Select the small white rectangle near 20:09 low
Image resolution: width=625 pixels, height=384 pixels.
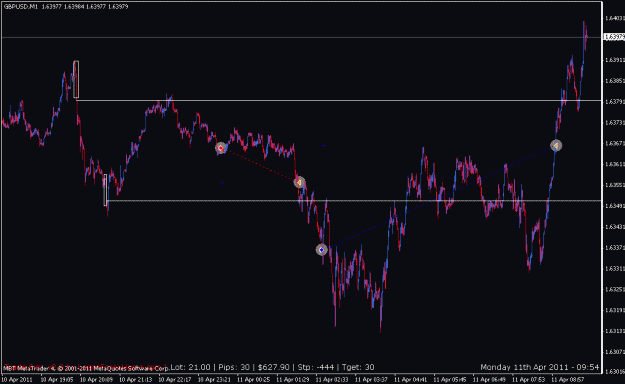coord(105,190)
